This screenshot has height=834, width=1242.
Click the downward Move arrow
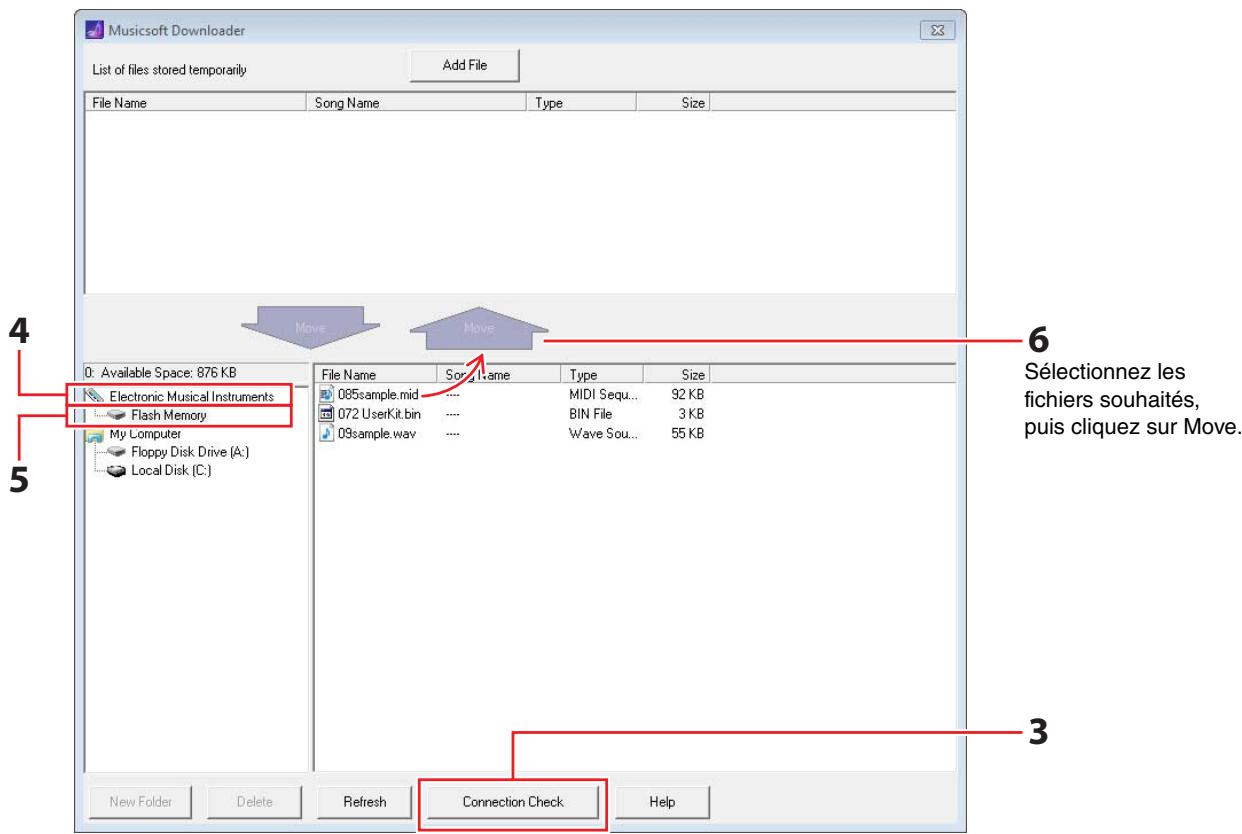[x=310, y=327]
